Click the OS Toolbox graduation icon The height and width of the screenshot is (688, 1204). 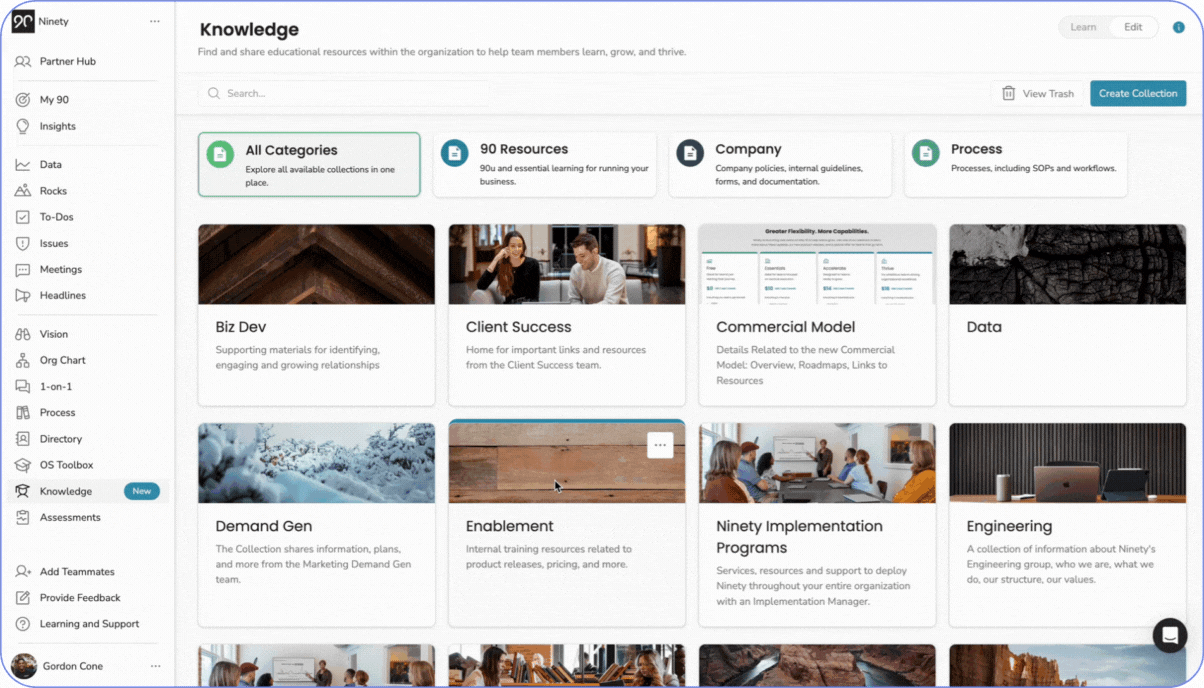coord(23,465)
